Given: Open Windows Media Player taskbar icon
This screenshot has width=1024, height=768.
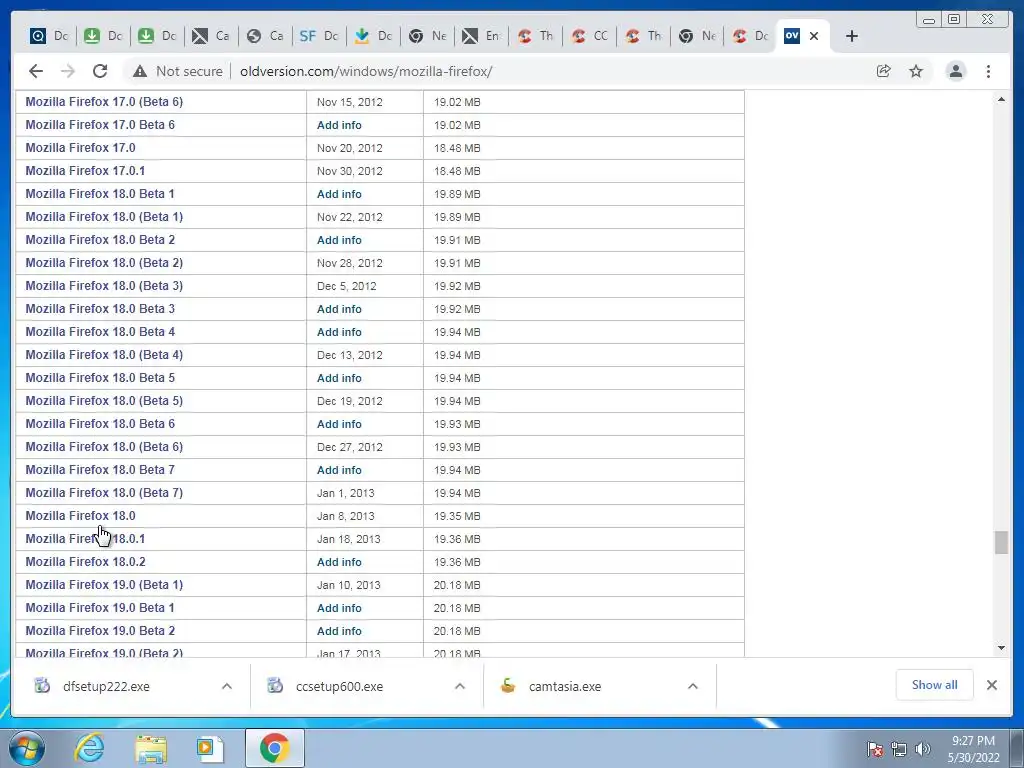Looking at the screenshot, I should point(210,748).
